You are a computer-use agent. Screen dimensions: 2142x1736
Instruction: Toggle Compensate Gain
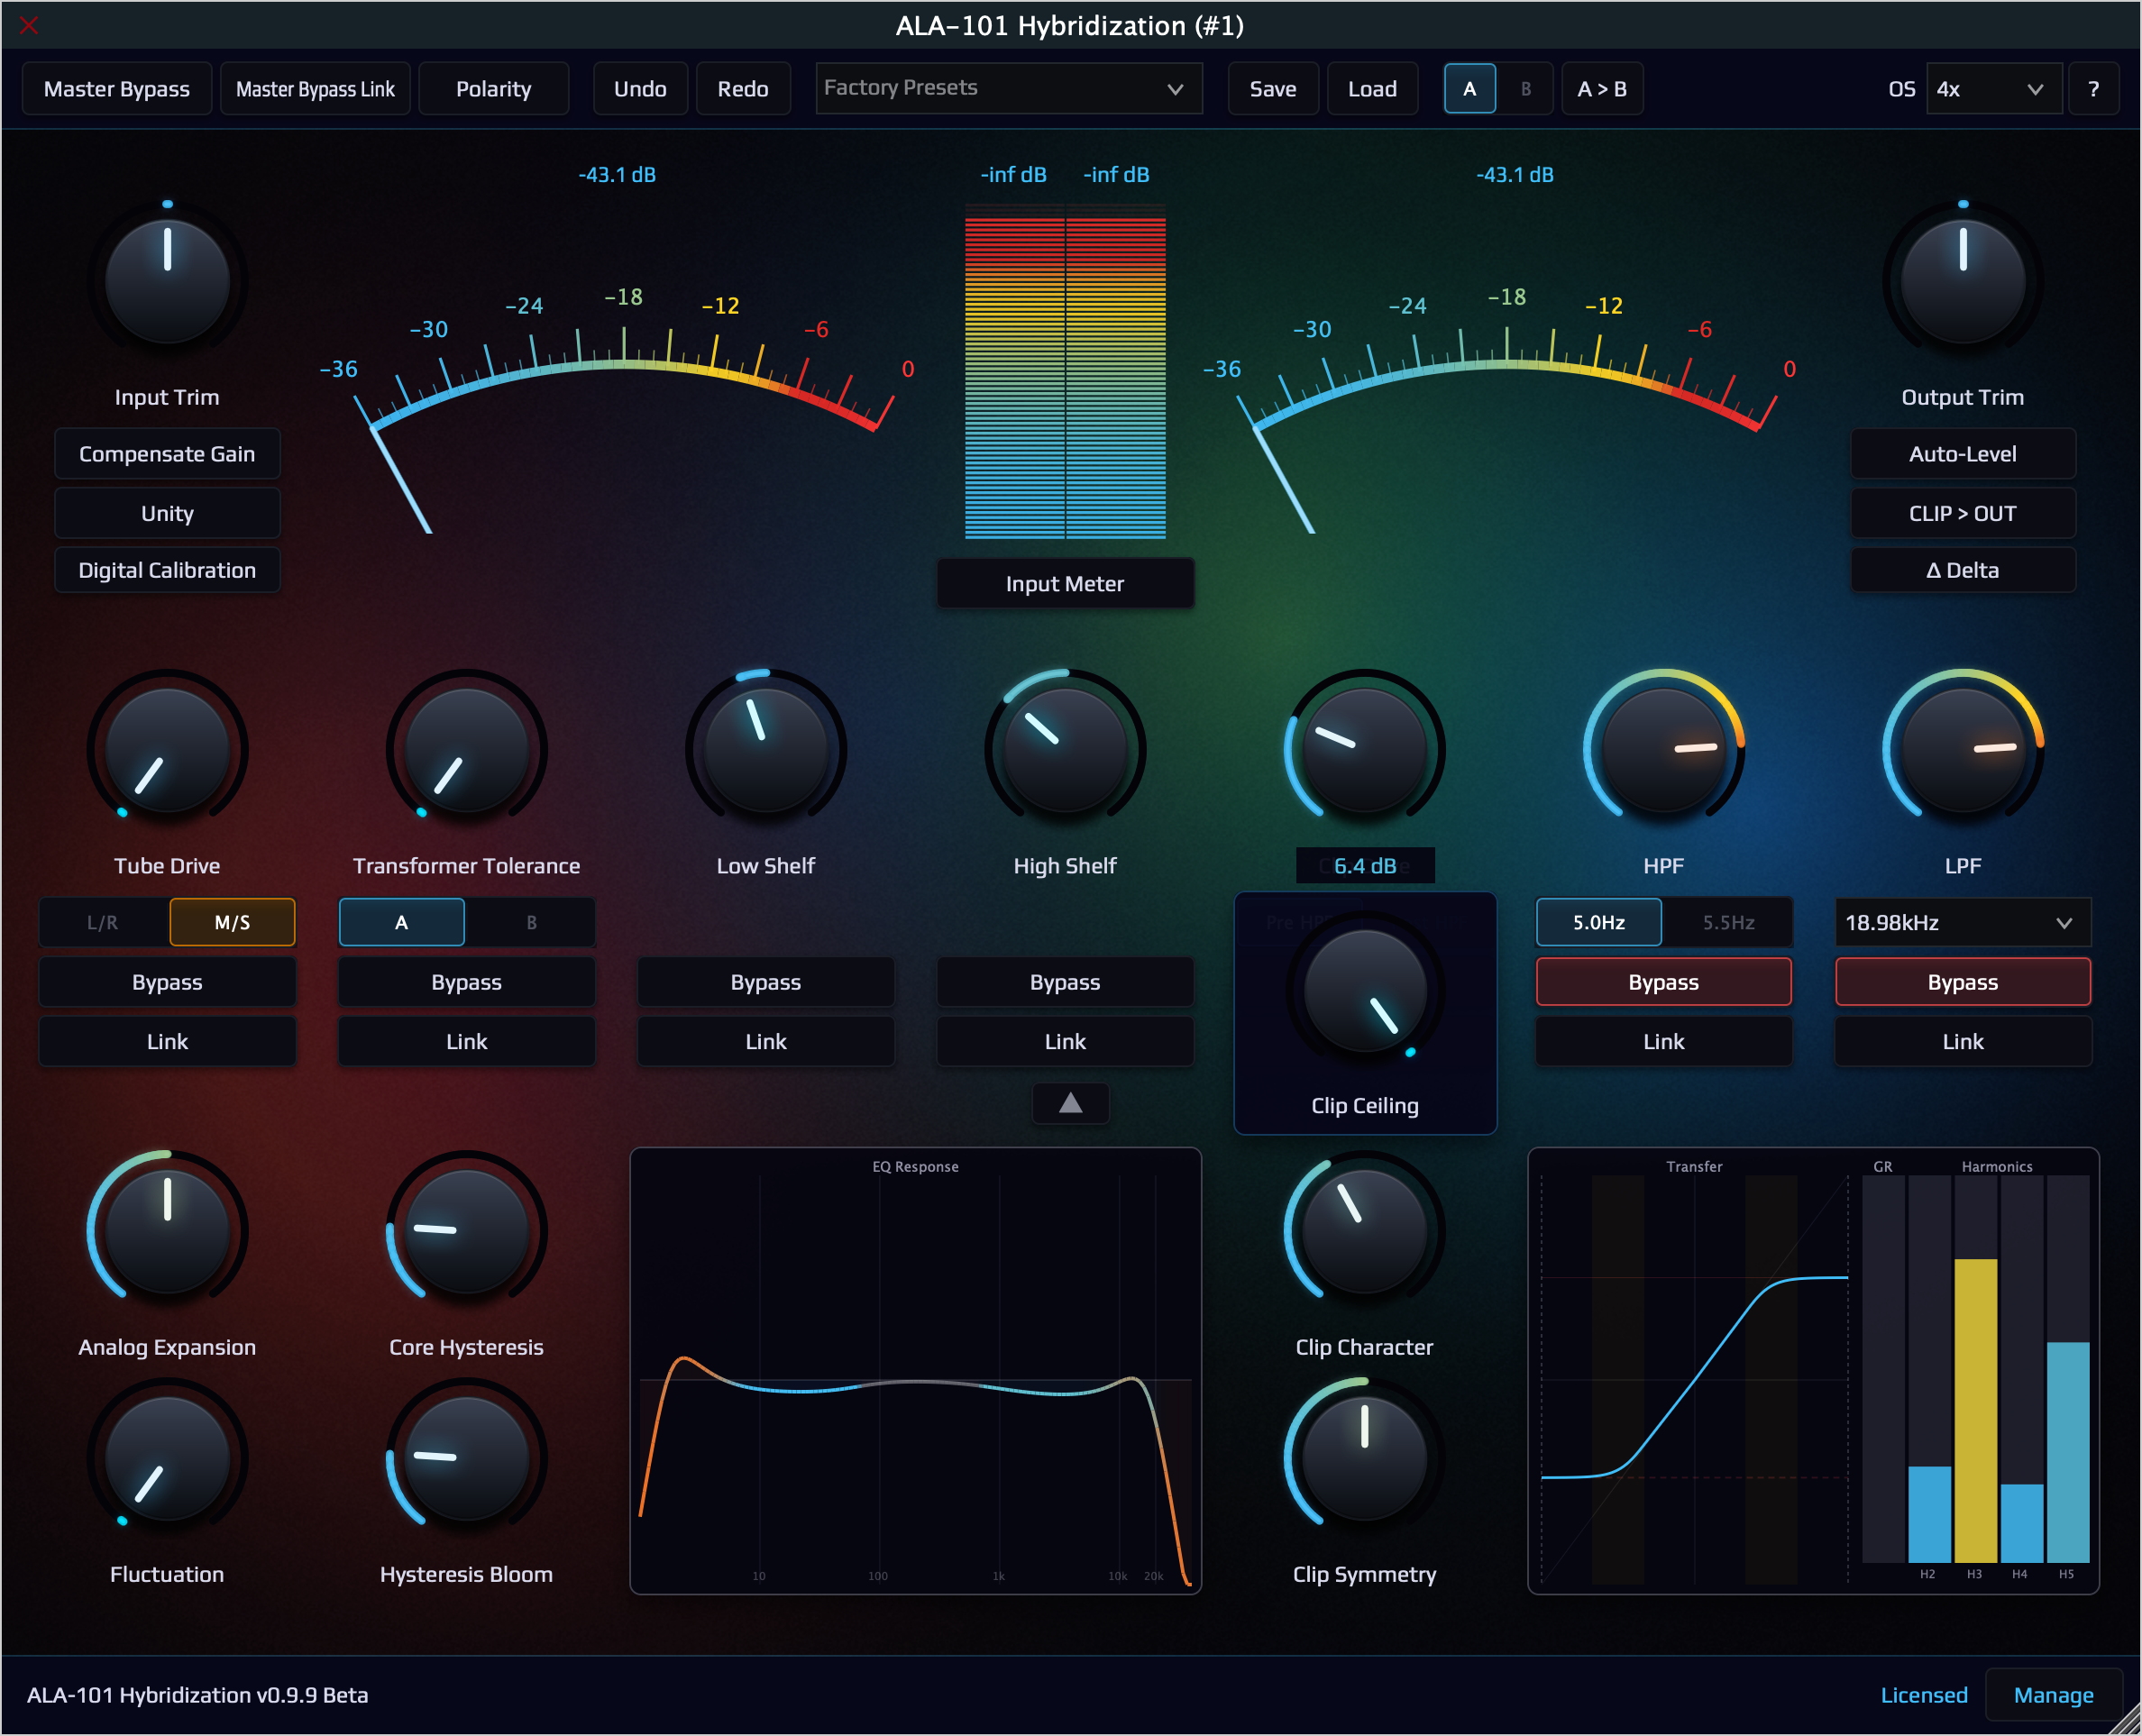click(x=167, y=454)
